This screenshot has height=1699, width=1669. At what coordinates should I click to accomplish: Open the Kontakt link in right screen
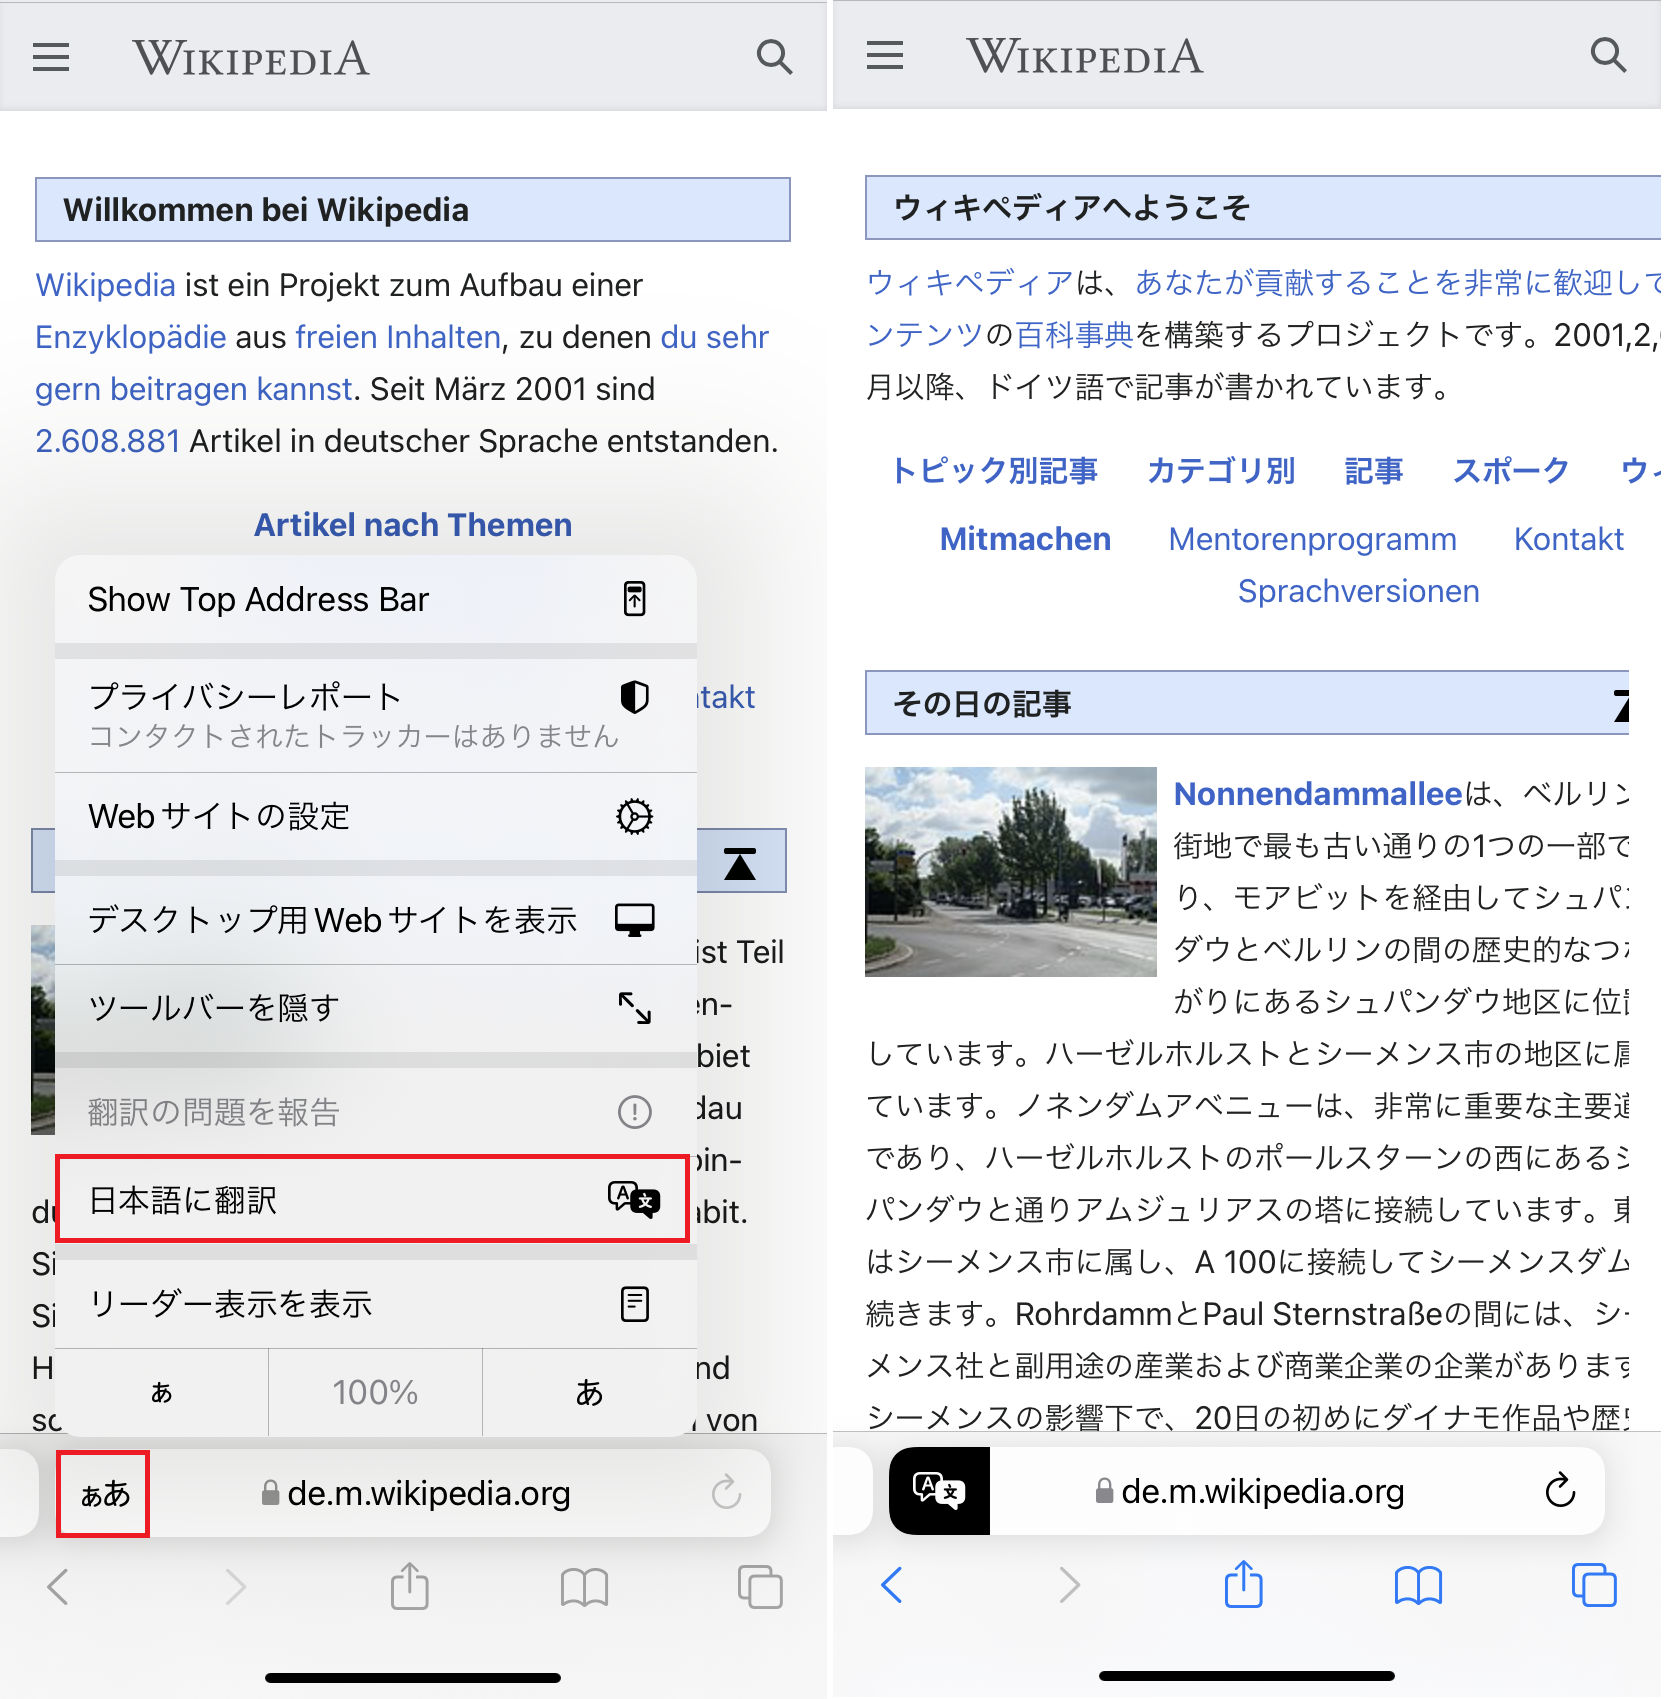1569,539
